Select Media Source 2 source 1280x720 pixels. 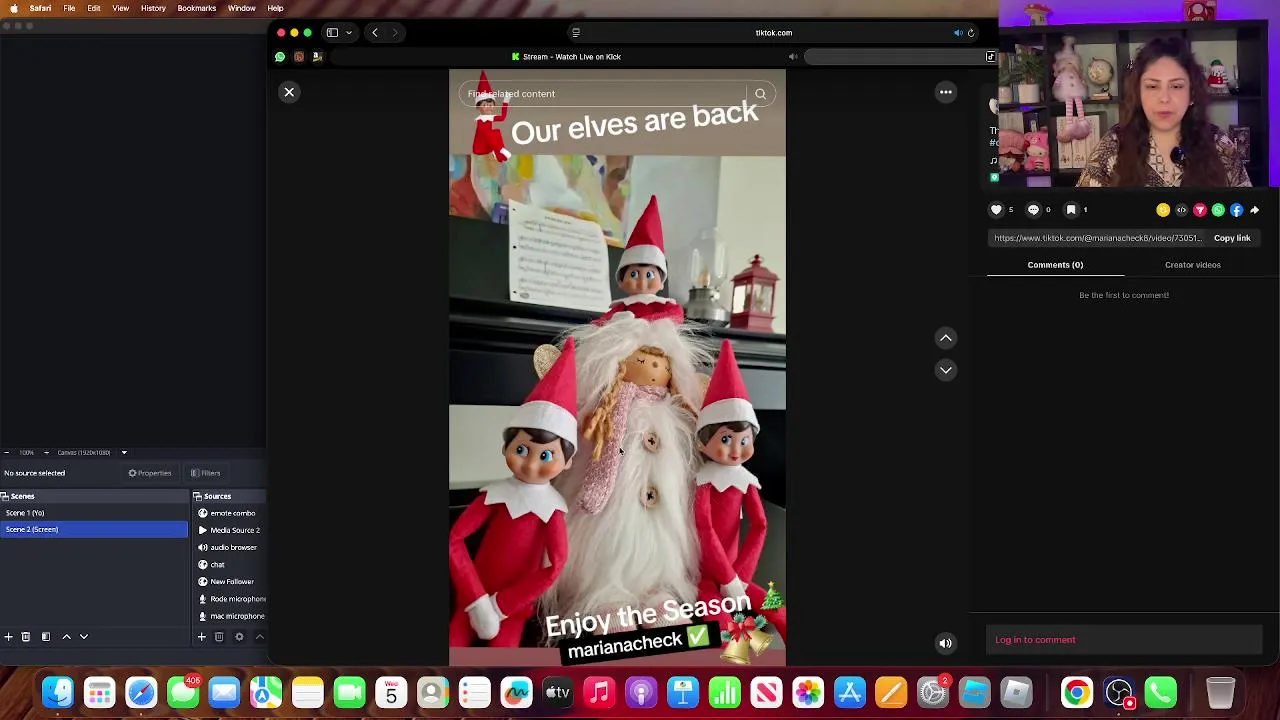(x=230, y=530)
